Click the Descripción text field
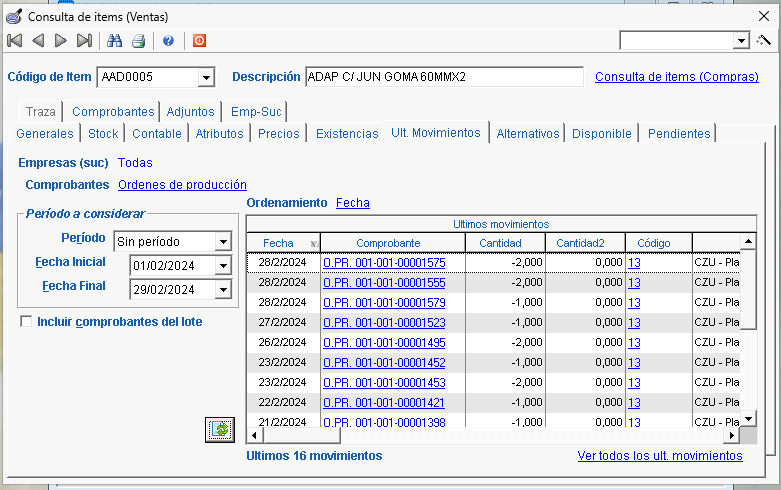 443,77
